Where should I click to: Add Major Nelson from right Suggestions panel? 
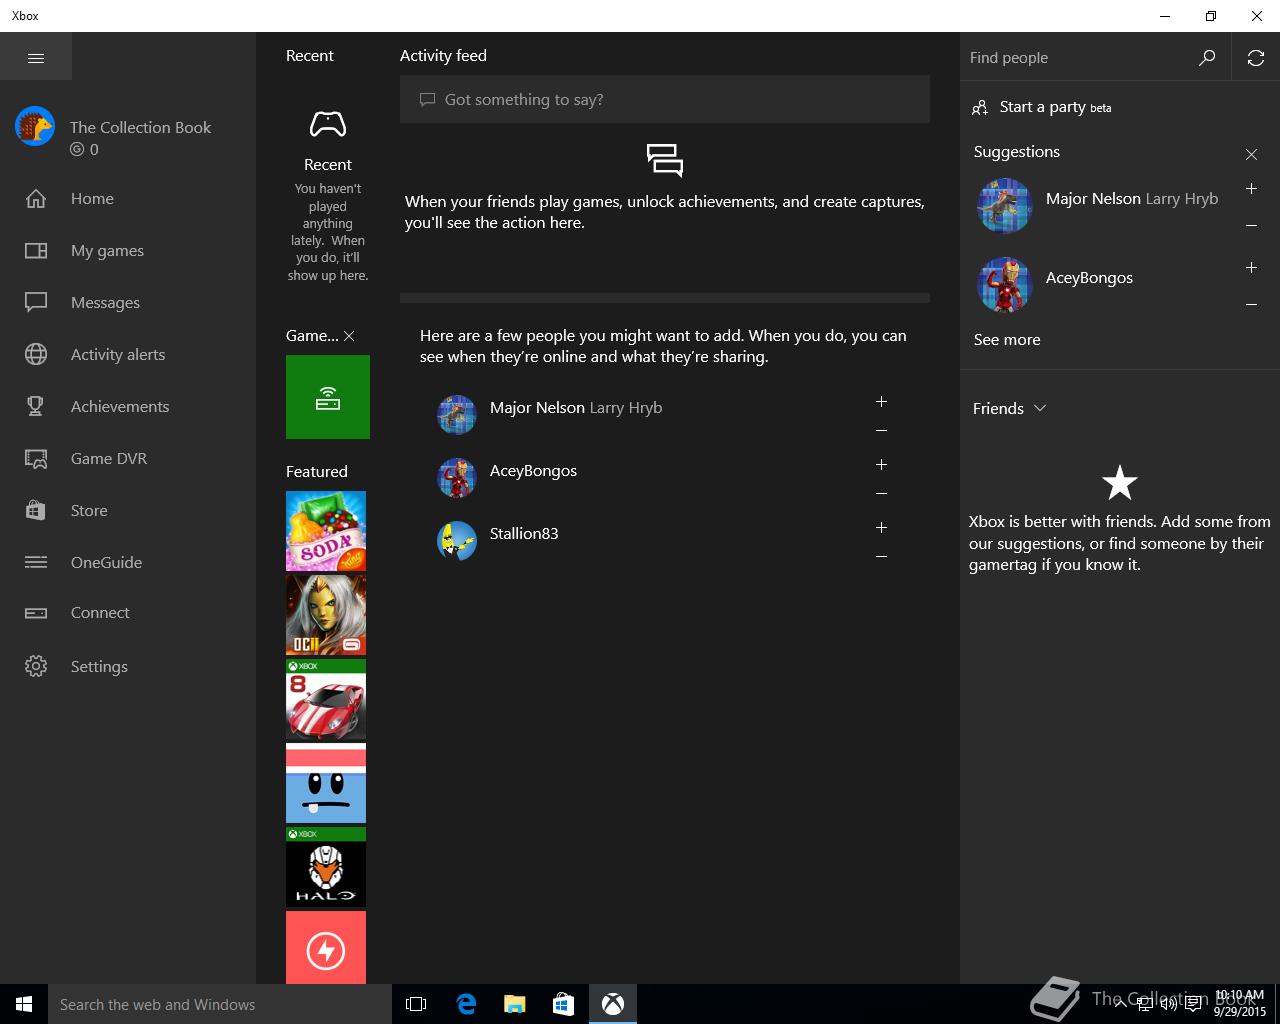1251,189
